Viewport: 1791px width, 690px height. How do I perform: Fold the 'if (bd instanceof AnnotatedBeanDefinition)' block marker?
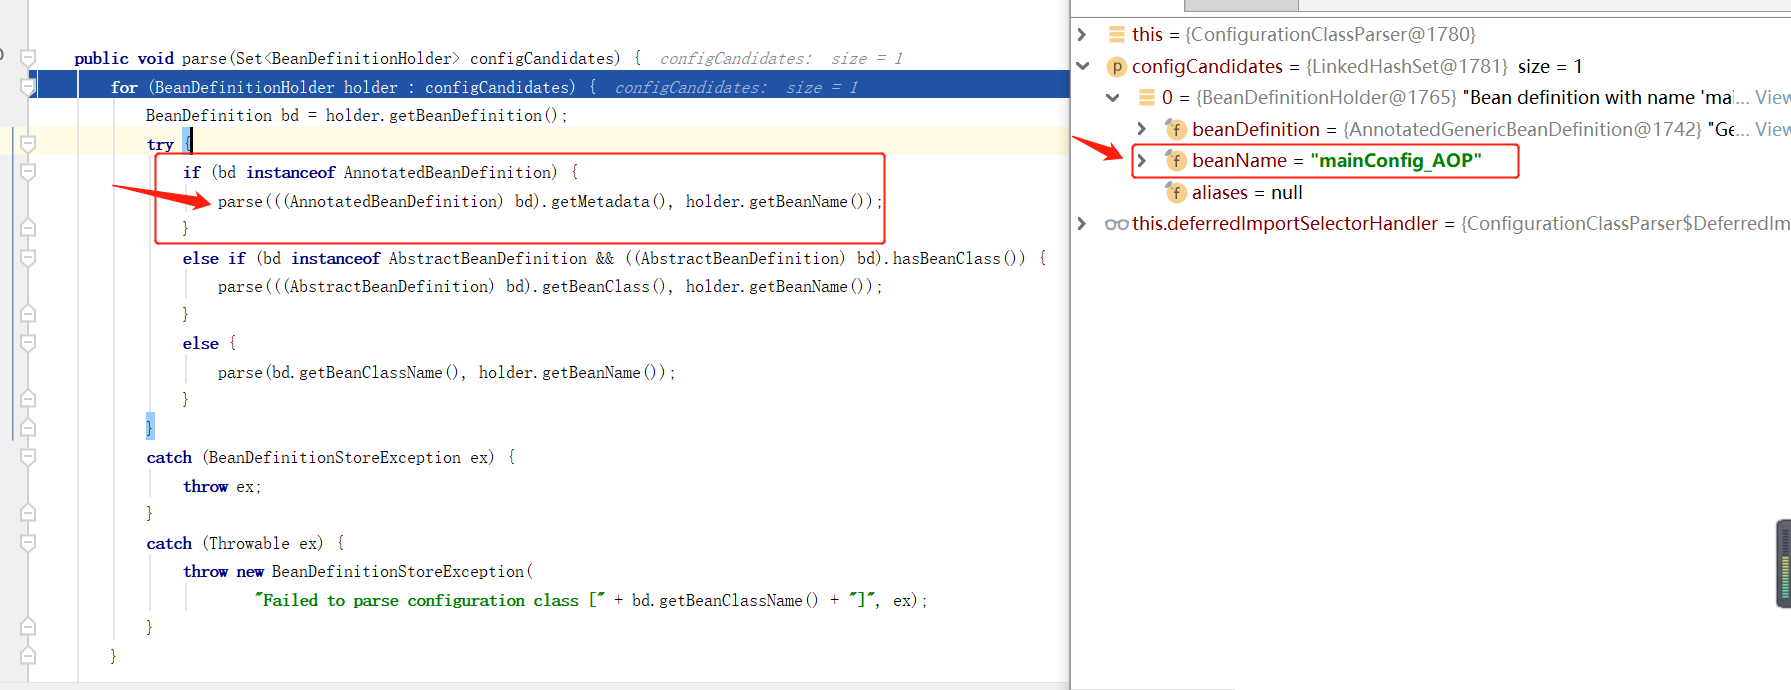(x=28, y=172)
